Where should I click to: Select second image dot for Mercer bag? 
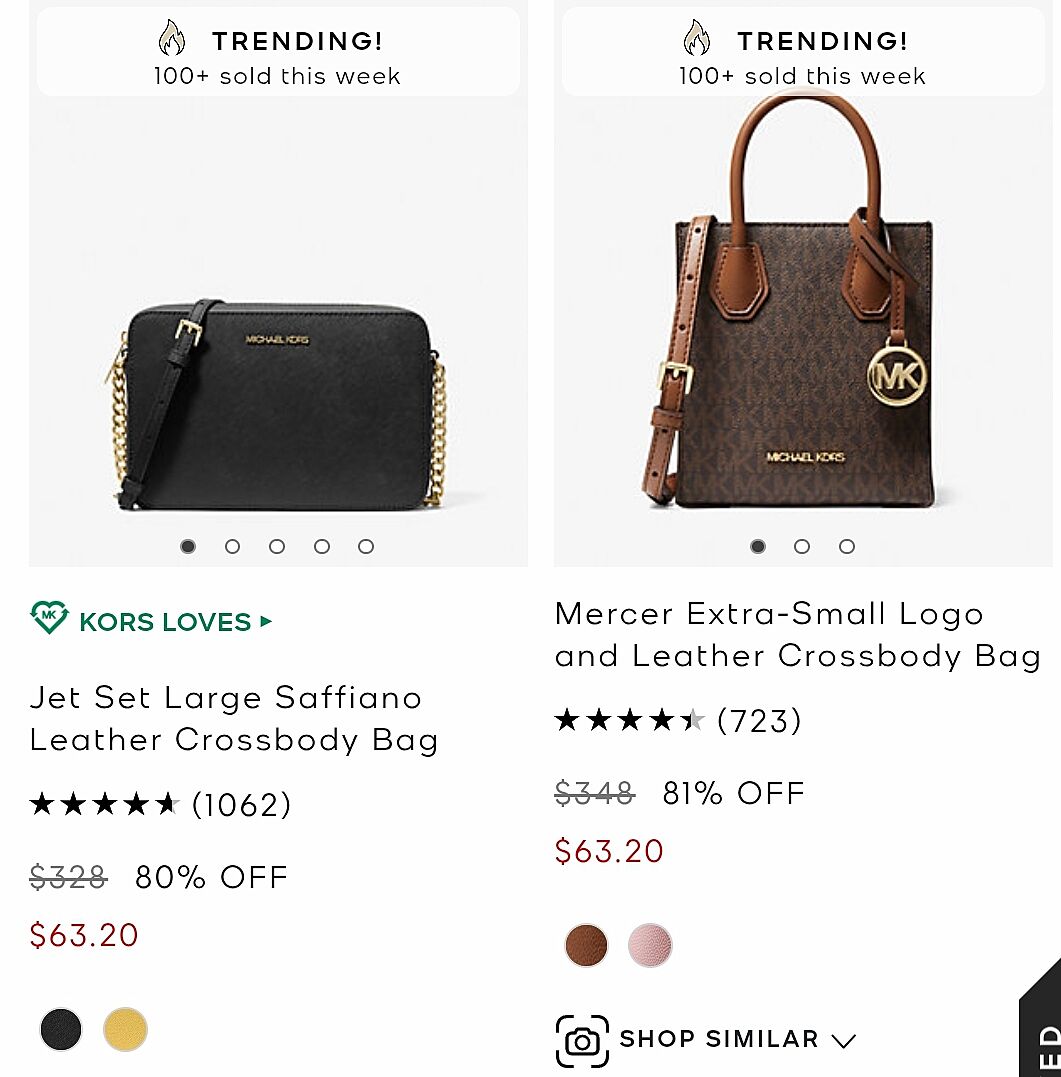pos(802,546)
